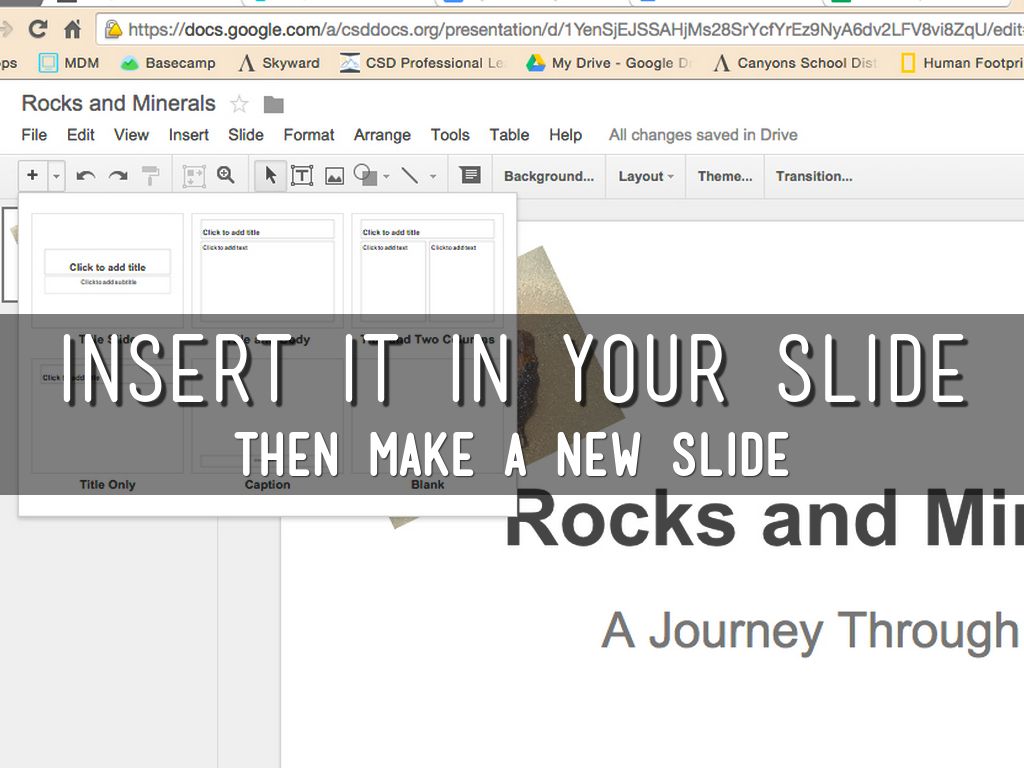Expand the Layout dropdown
Image resolution: width=1024 pixels, height=768 pixels.
click(645, 176)
